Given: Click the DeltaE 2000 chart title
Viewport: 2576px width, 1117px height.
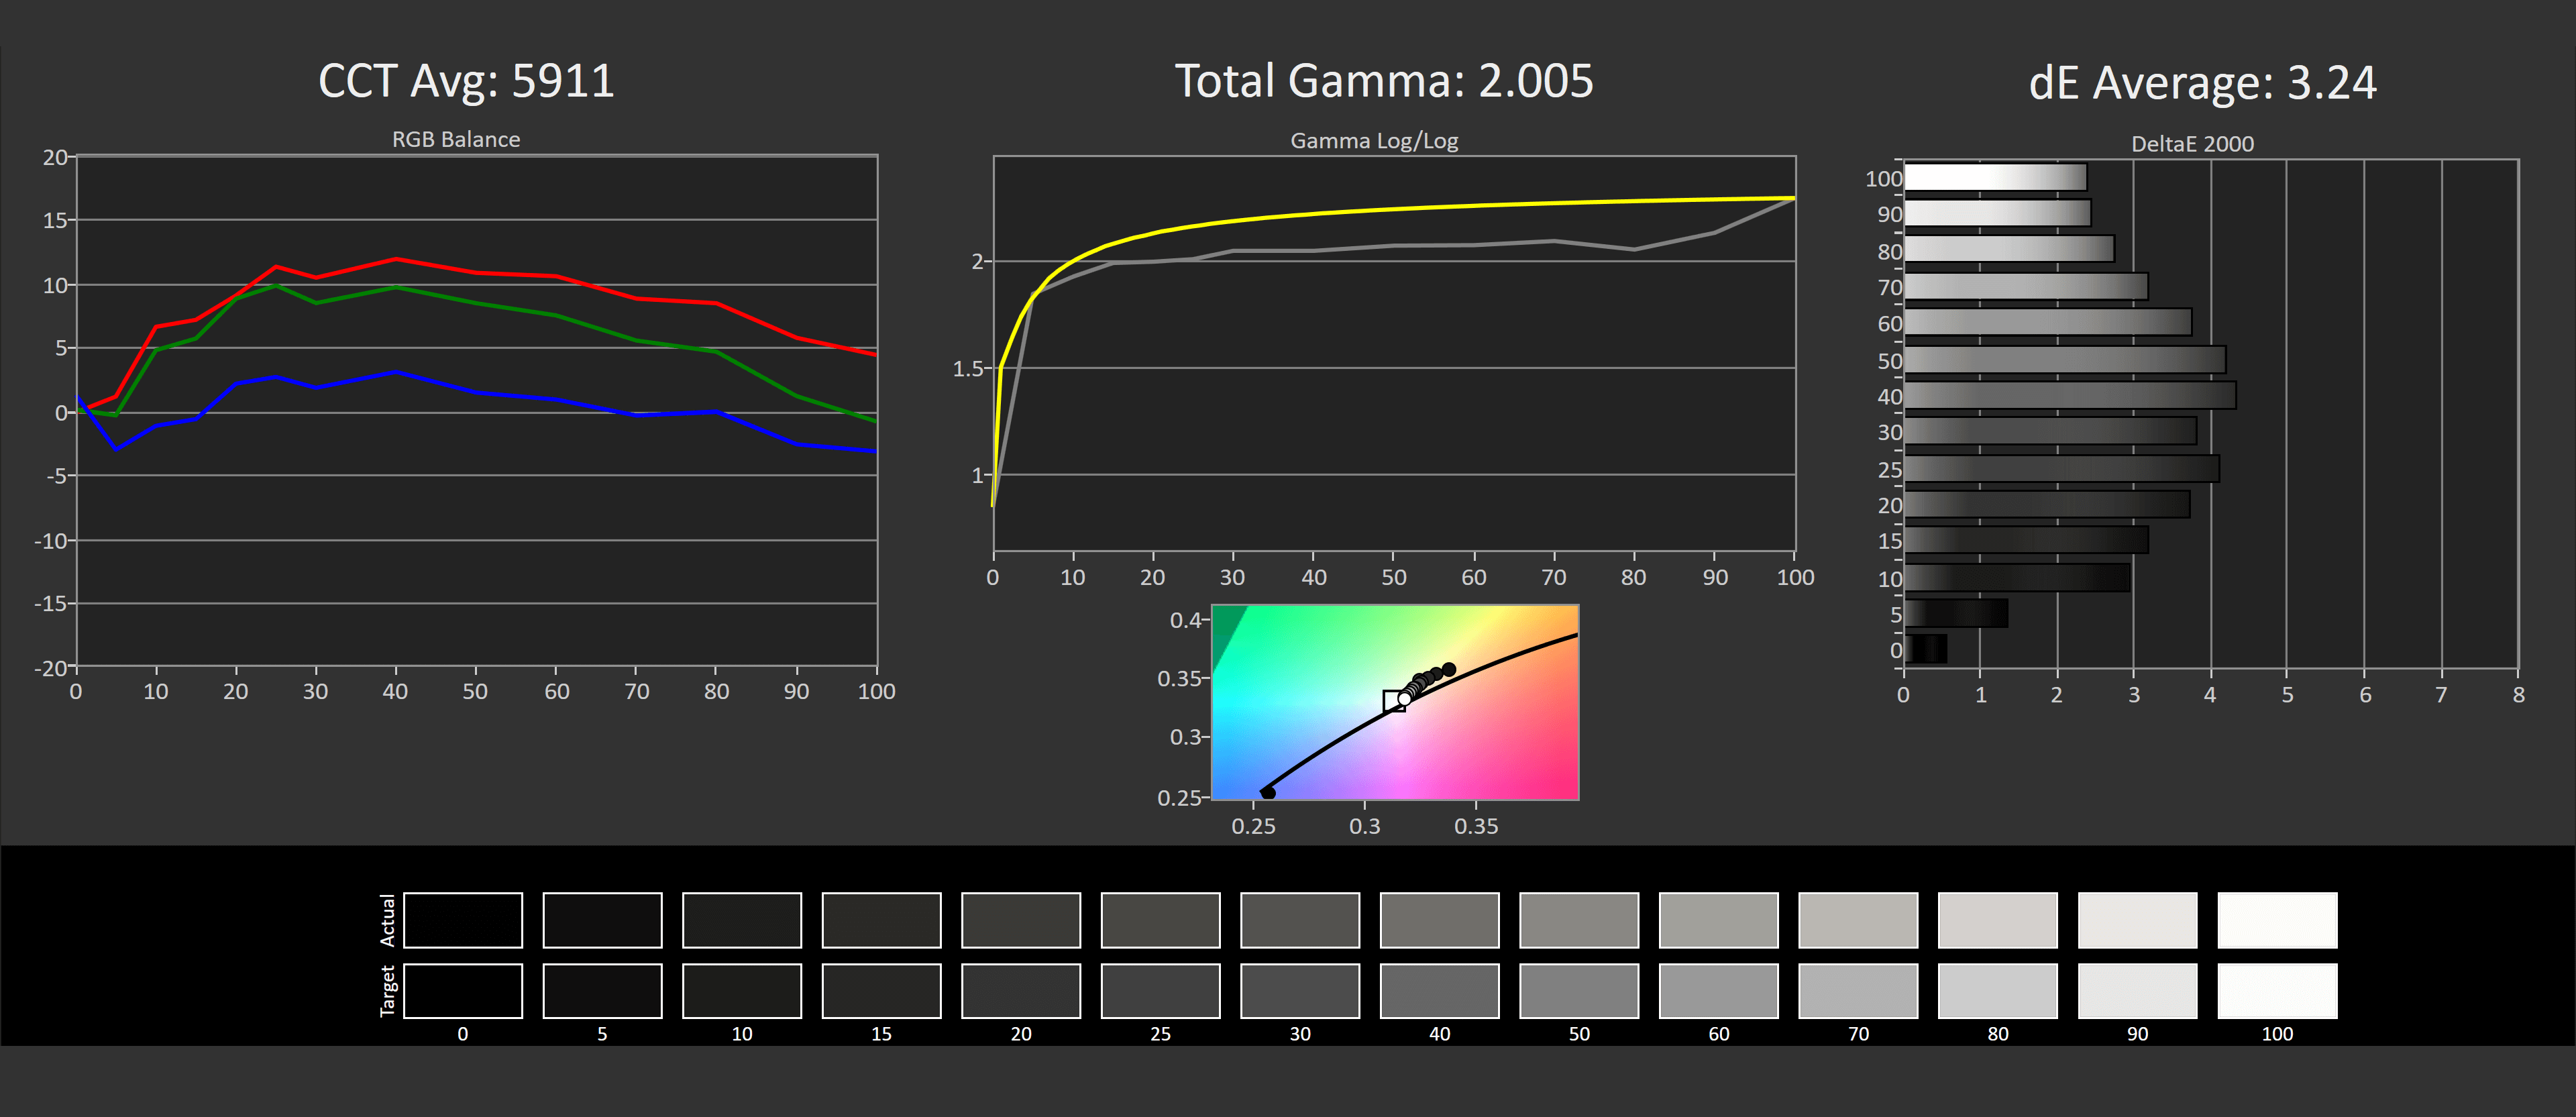Looking at the screenshot, I should coord(2192,144).
